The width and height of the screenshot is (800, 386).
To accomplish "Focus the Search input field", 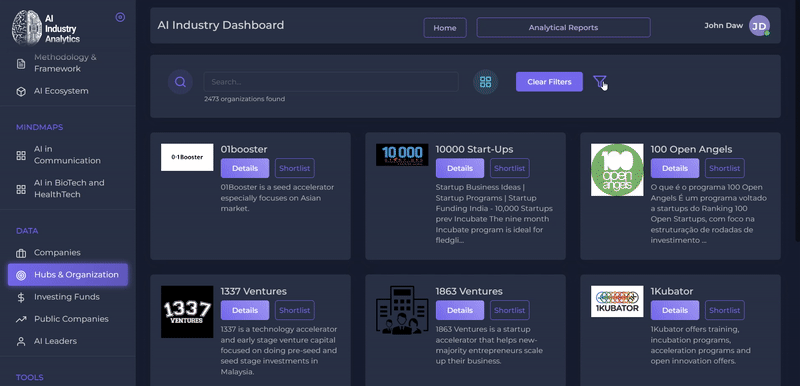I will point(331,82).
